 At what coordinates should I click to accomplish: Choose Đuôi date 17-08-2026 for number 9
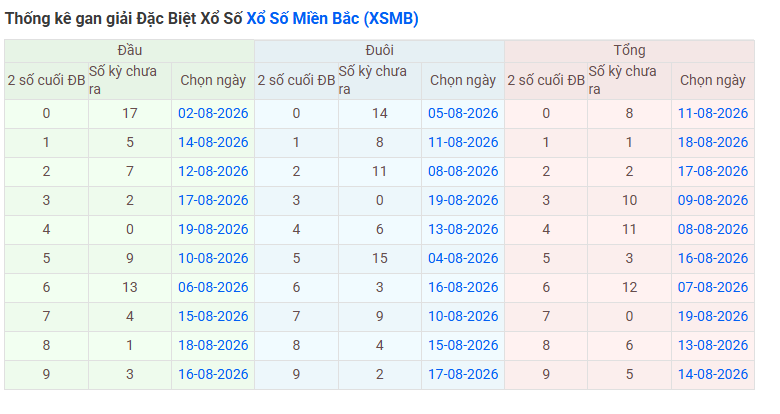[463, 374]
